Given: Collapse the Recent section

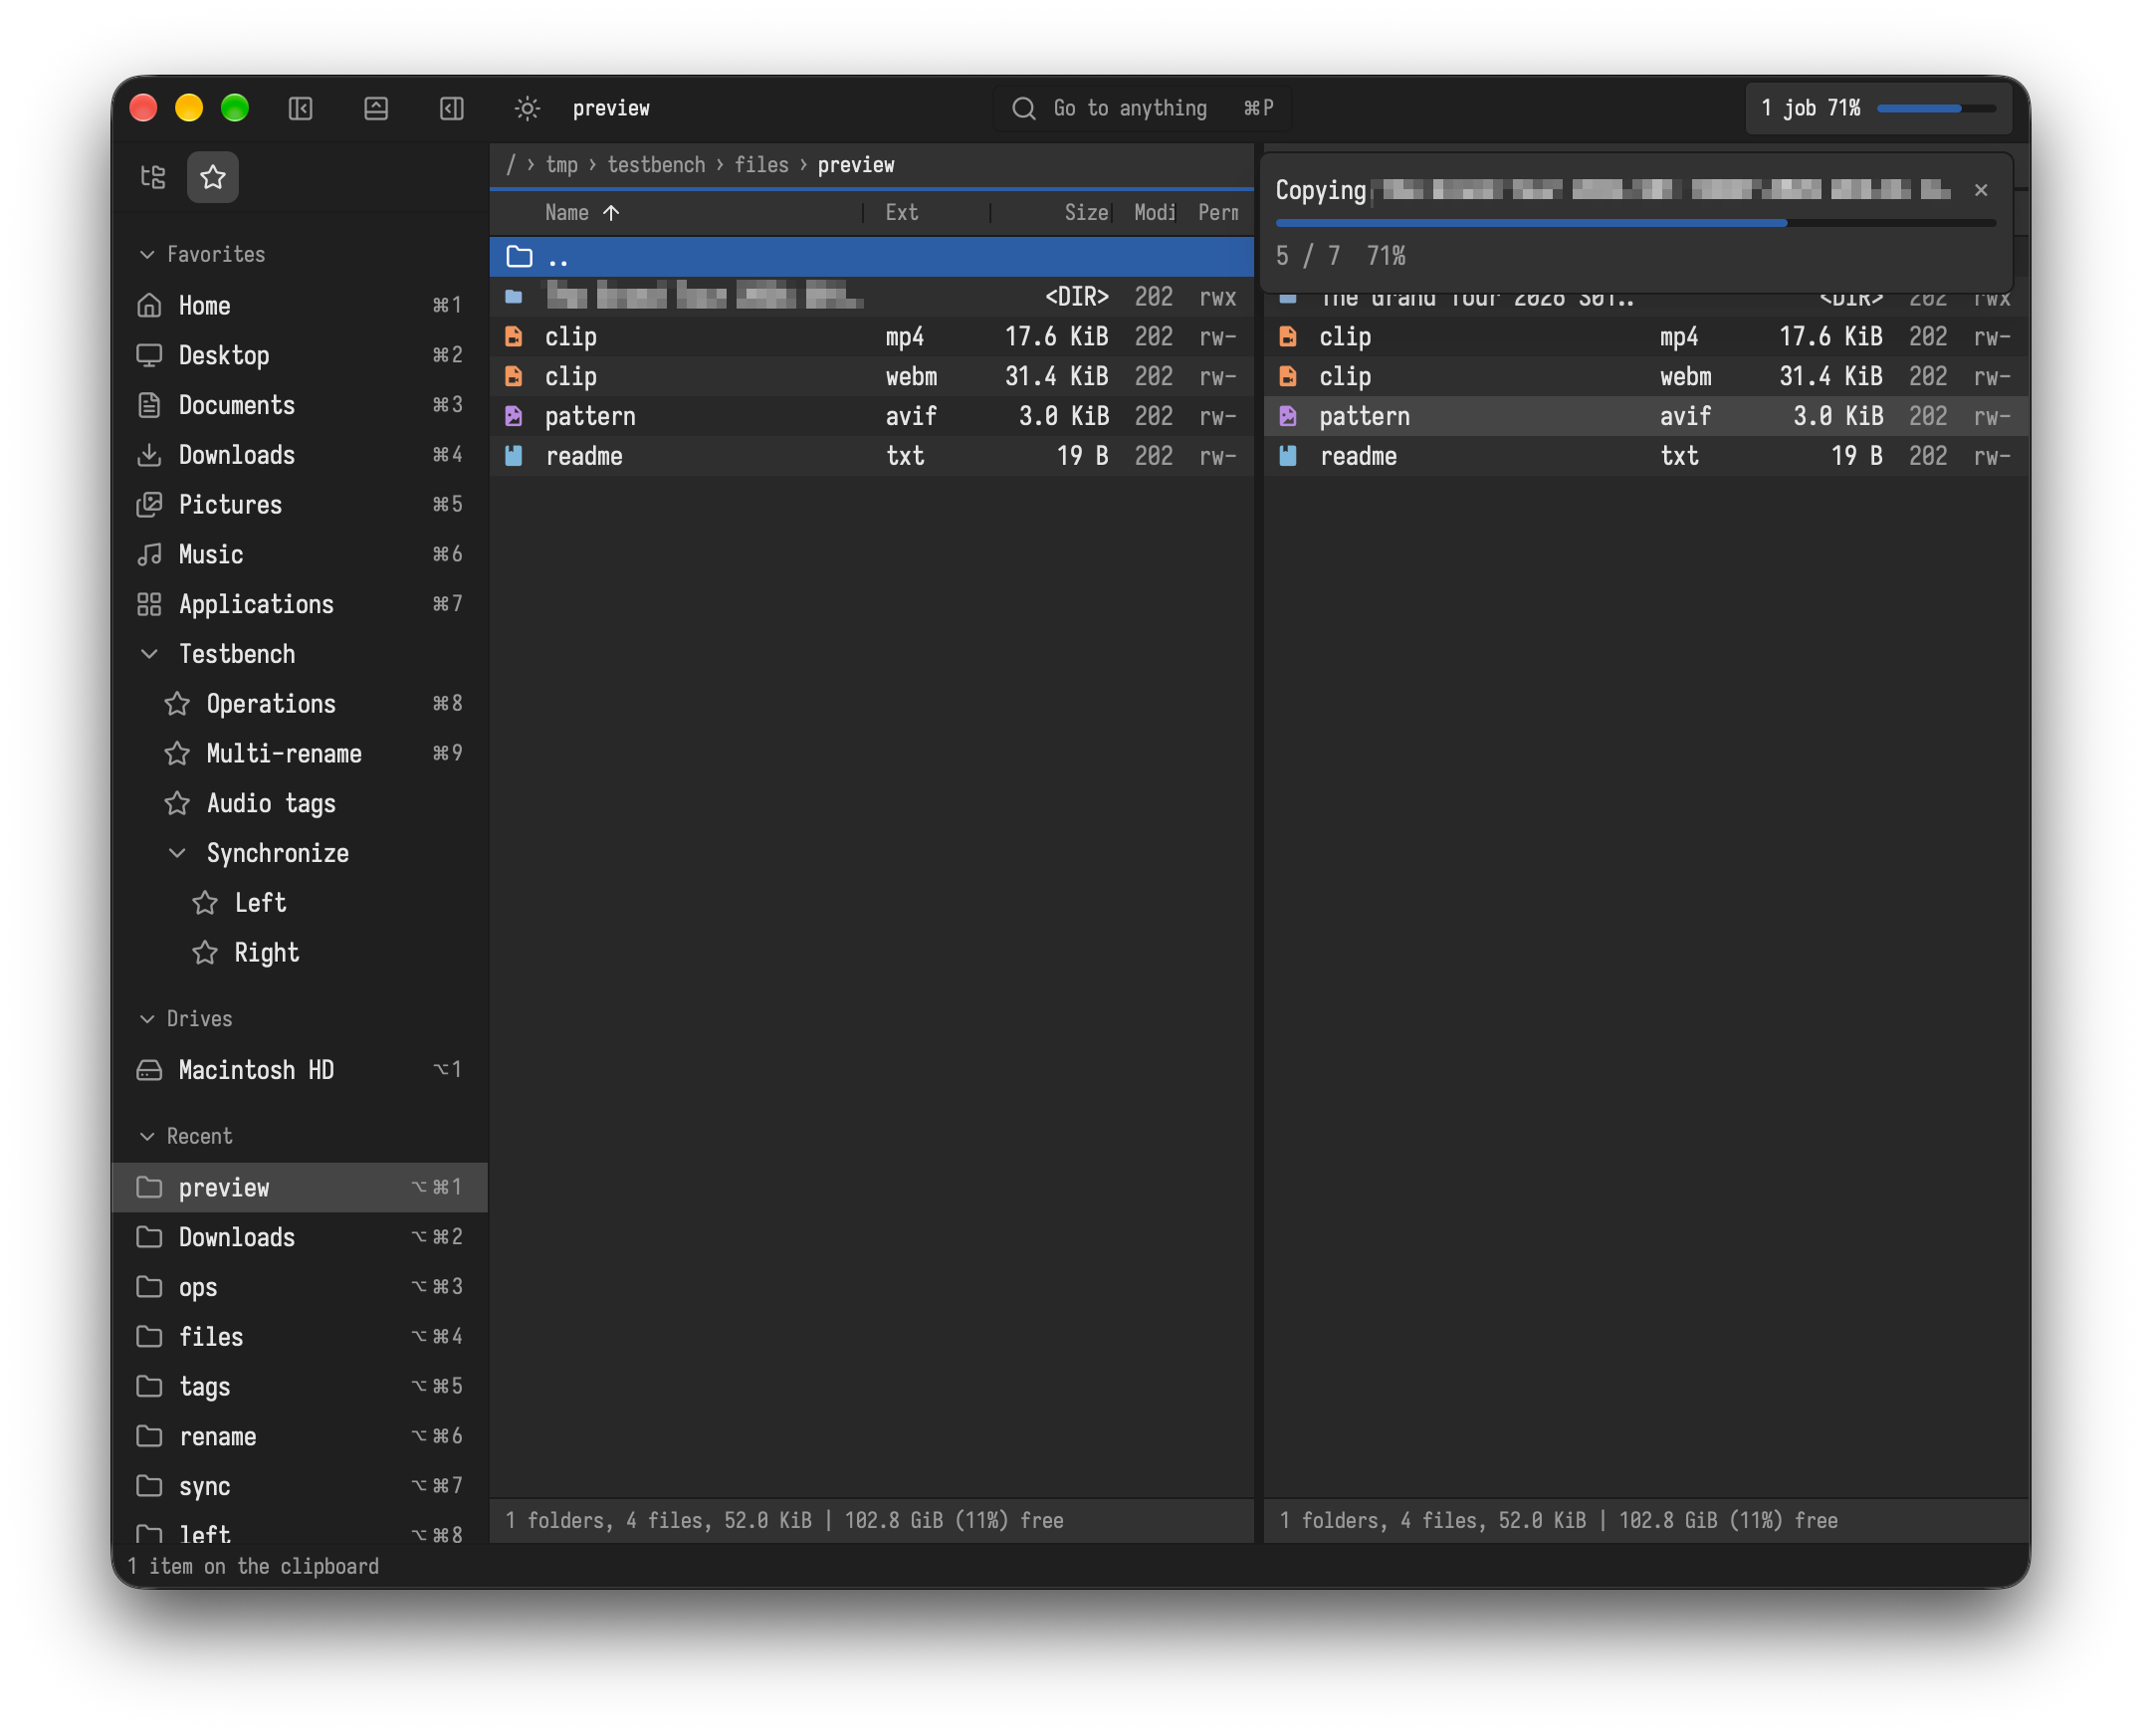Looking at the screenshot, I should (x=147, y=1137).
